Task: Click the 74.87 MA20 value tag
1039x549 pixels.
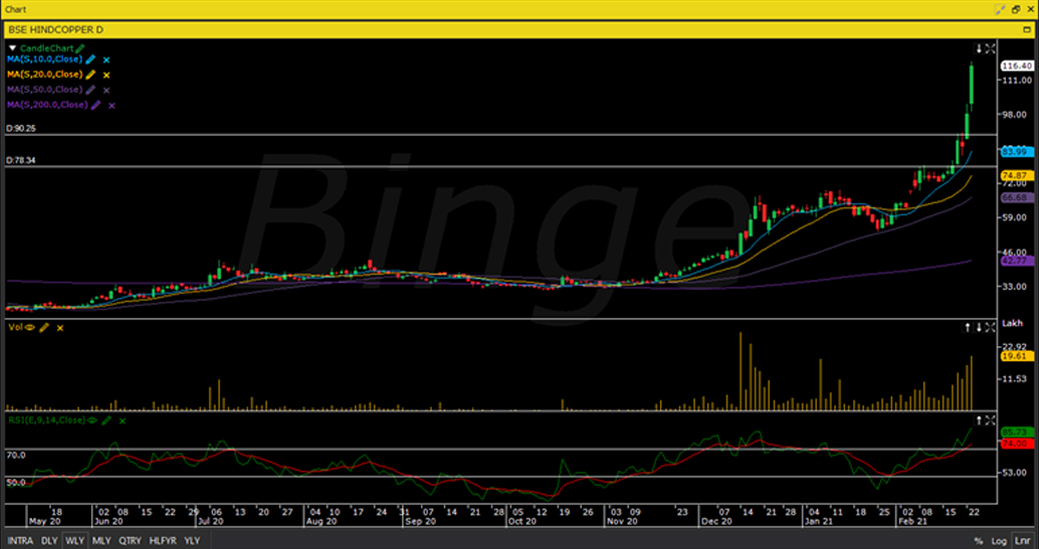Action: coord(1017,175)
